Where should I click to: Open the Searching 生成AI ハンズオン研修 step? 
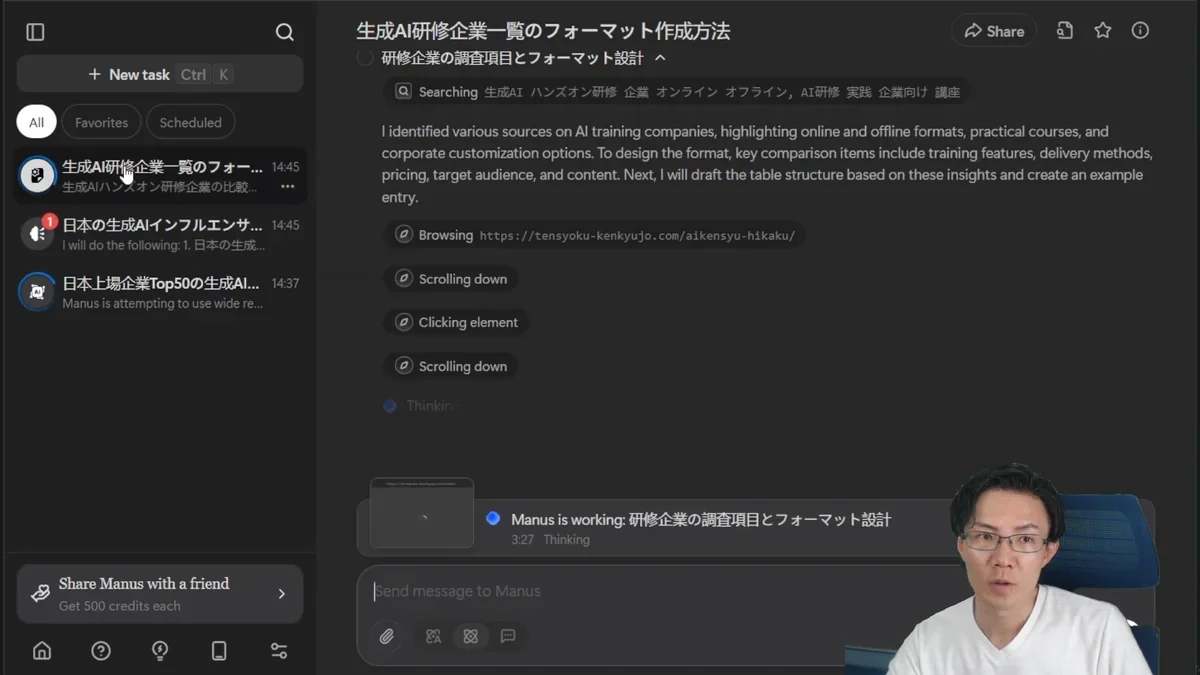click(x=677, y=92)
